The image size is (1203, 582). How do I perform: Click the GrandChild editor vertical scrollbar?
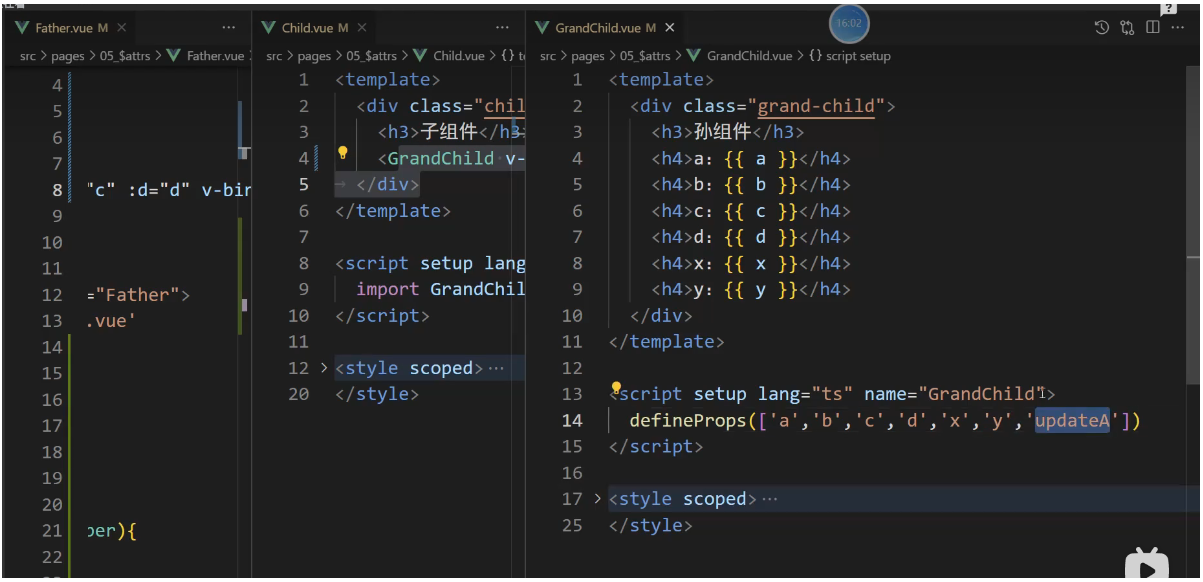tap(1194, 225)
